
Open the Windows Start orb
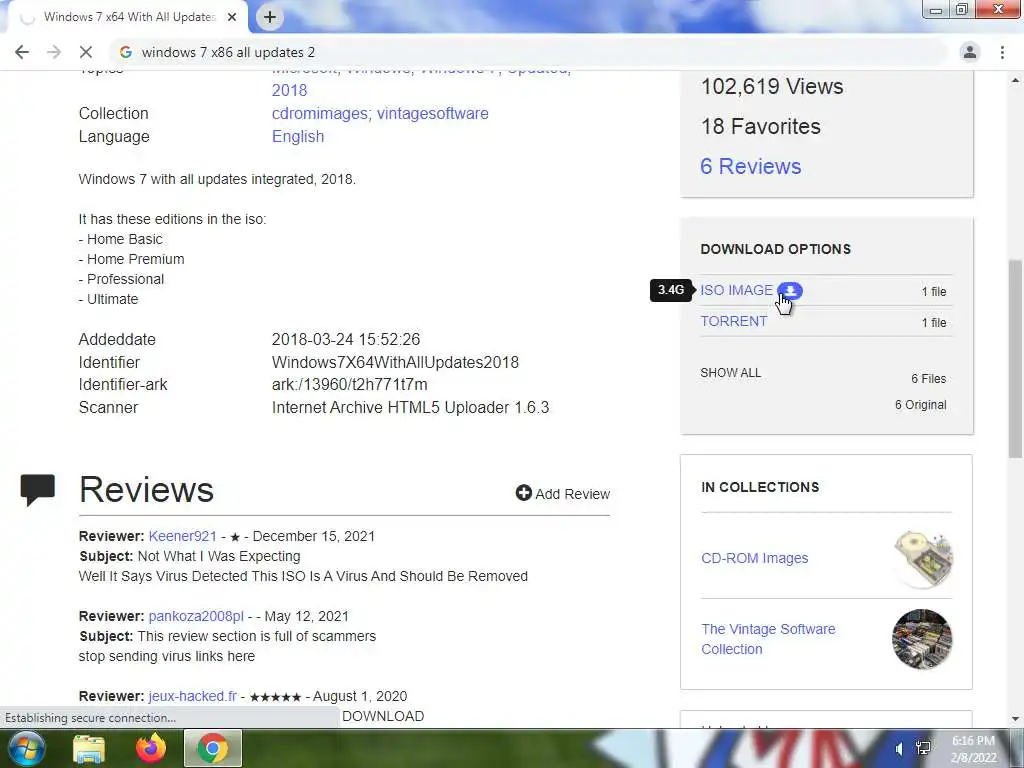pyautogui.click(x=26, y=748)
